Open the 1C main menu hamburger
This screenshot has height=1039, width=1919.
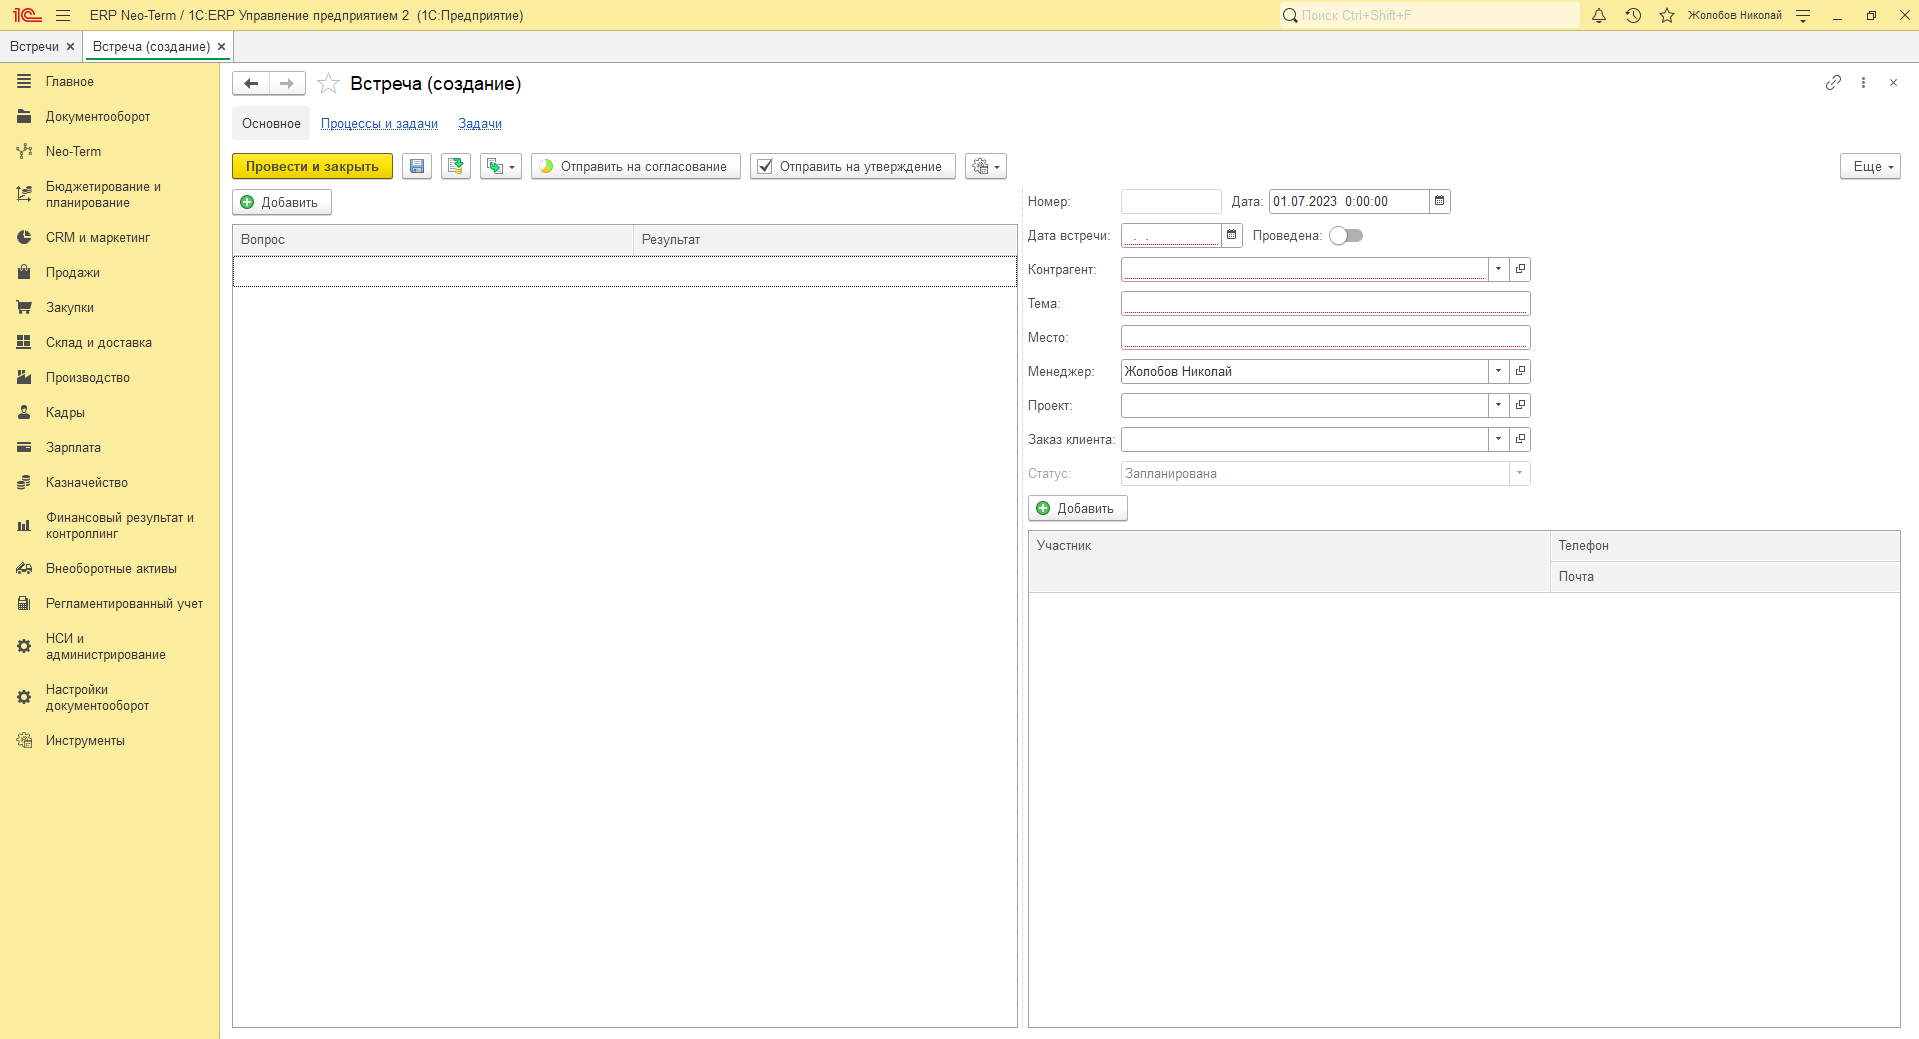(63, 15)
